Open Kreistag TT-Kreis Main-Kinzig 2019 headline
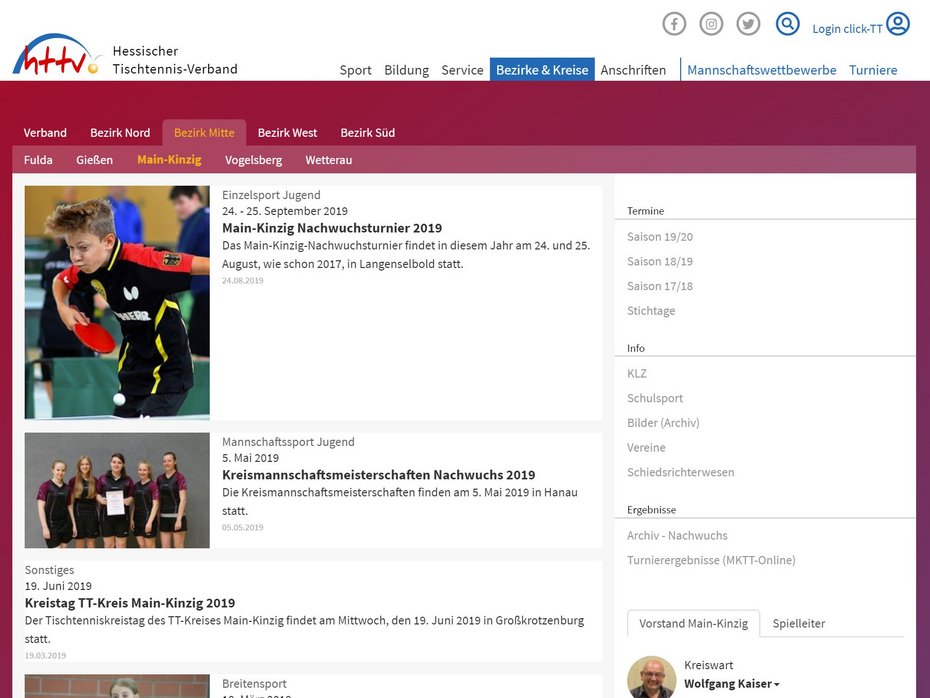Screen dimensions: 930x698 point(130,603)
